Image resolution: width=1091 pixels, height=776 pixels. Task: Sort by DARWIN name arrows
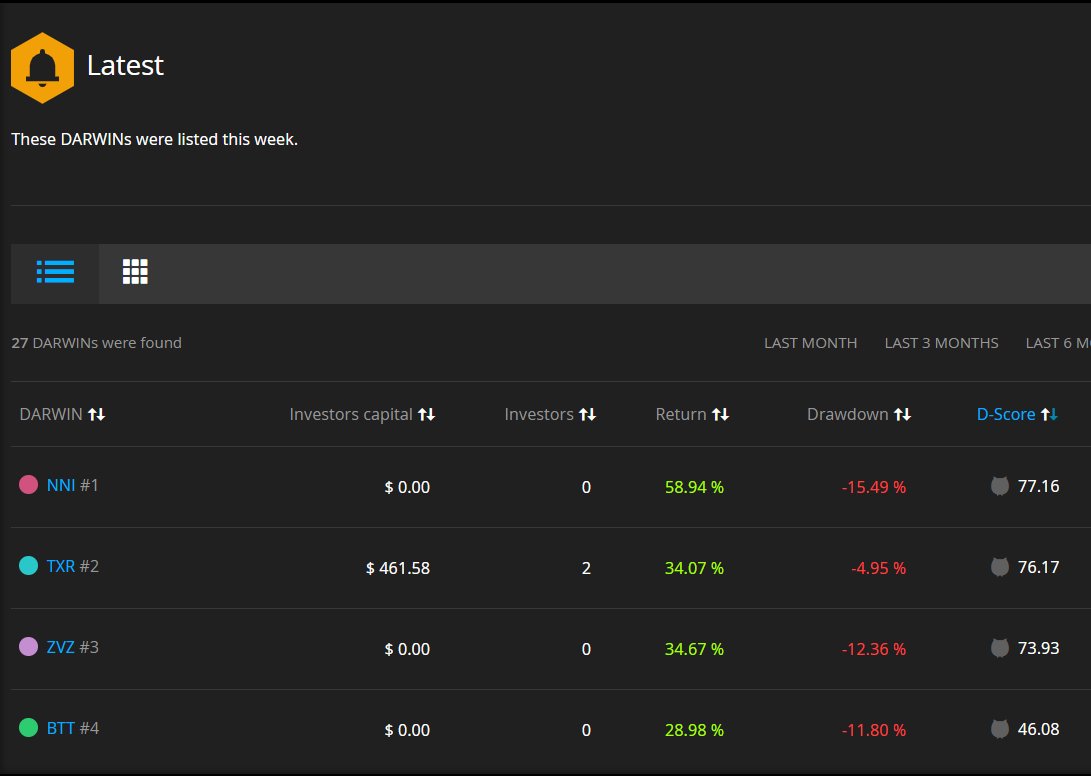pyautogui.click(x=97, y=415)
